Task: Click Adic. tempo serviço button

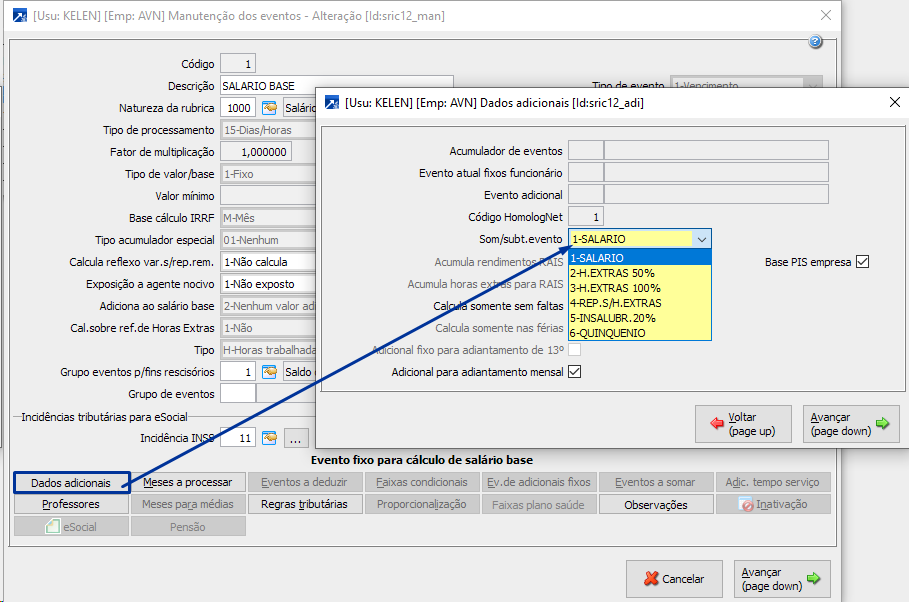Action: point(773,482)
